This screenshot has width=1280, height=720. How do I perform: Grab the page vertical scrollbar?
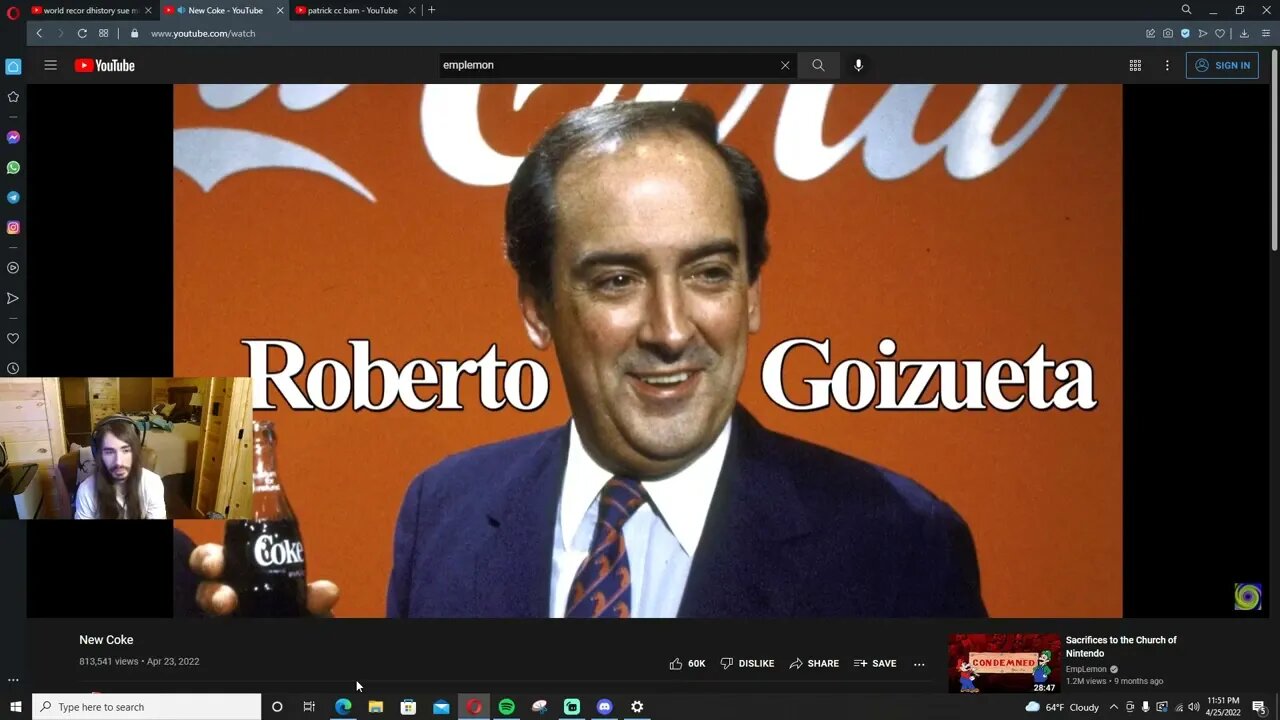pyautogui.click(x=1274, y=150)
